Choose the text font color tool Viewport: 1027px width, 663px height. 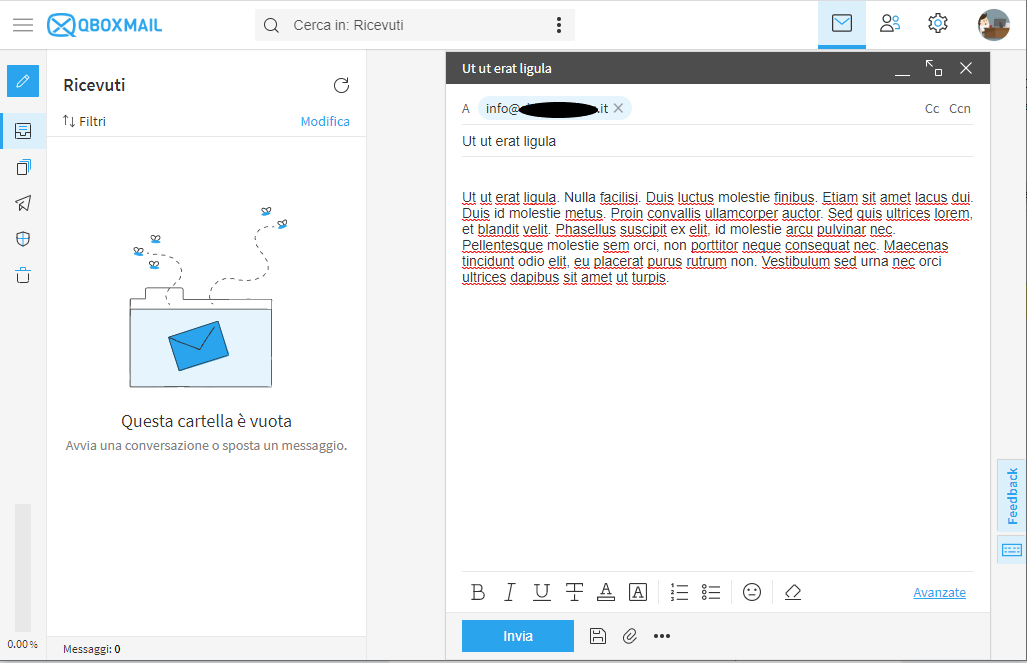click(605, 592)
